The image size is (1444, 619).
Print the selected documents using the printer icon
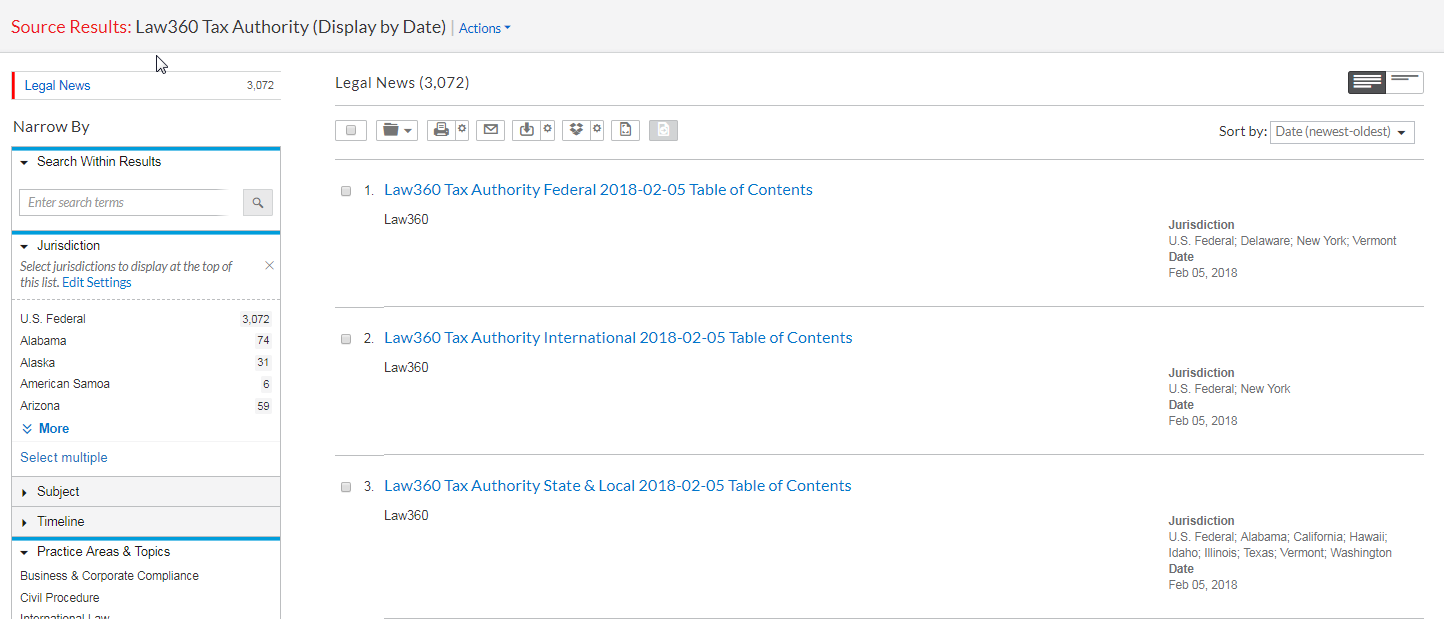pos(441,130)
